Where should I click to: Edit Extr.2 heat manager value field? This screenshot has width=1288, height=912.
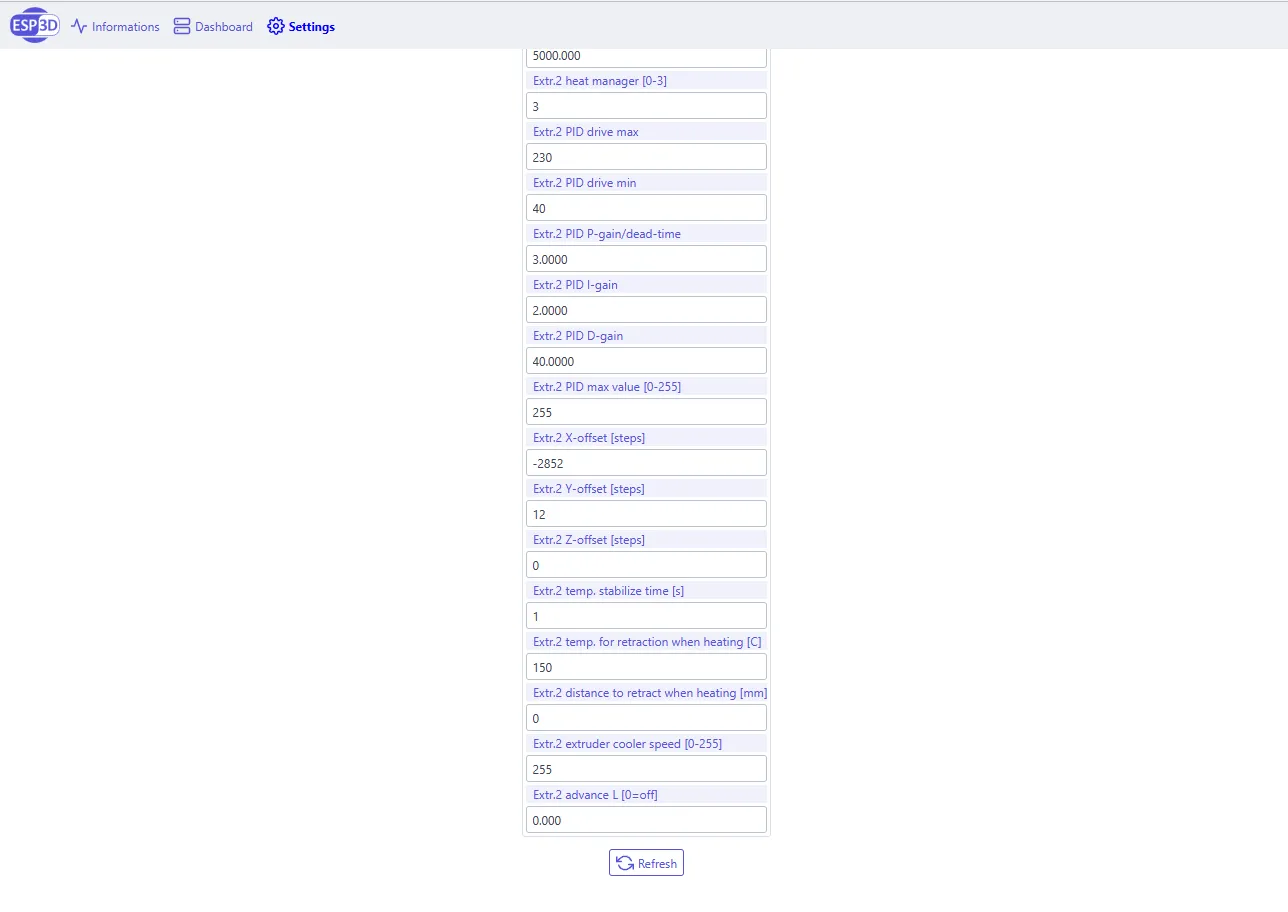point(646,106)
